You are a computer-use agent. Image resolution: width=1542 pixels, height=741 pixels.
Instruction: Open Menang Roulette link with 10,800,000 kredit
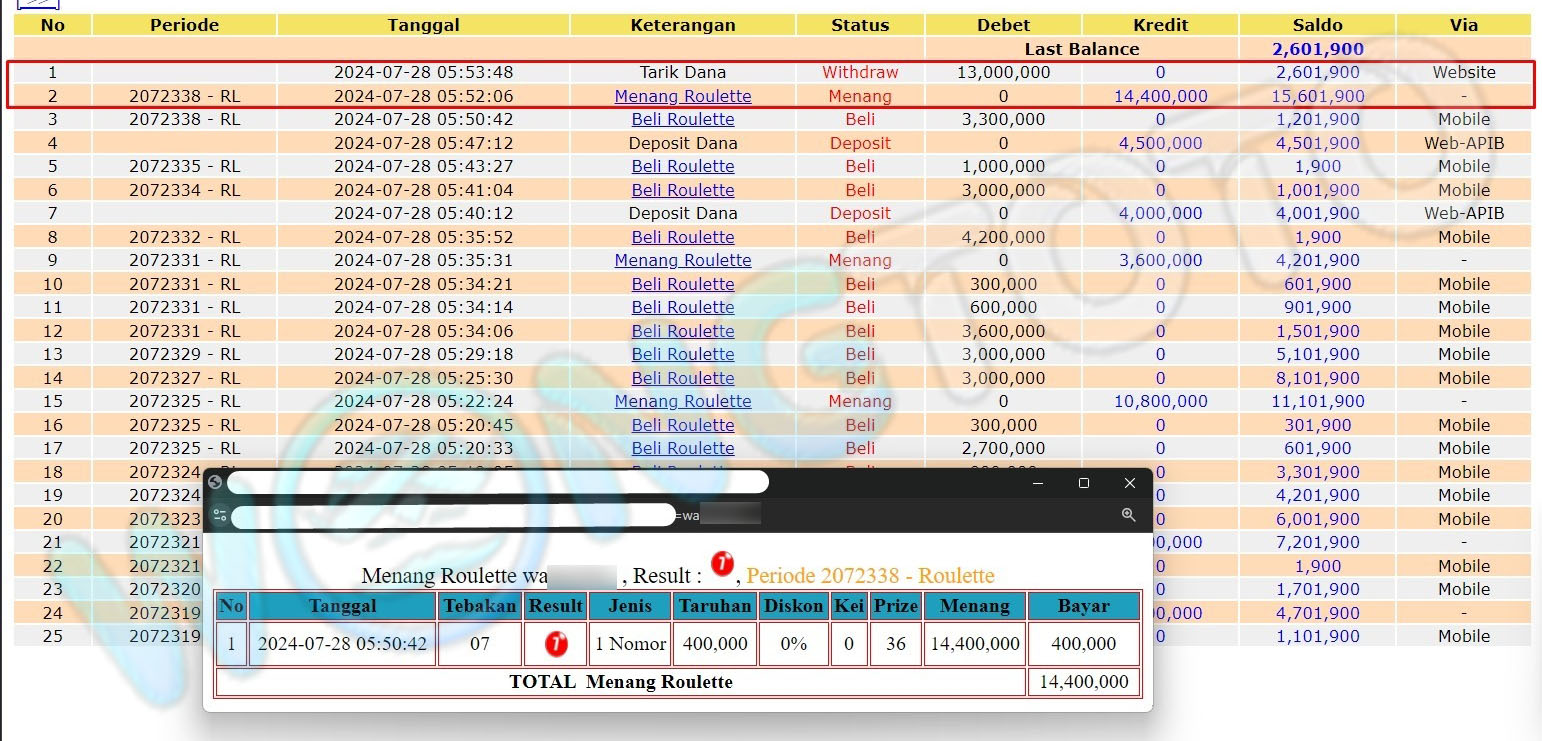[682, 401]
